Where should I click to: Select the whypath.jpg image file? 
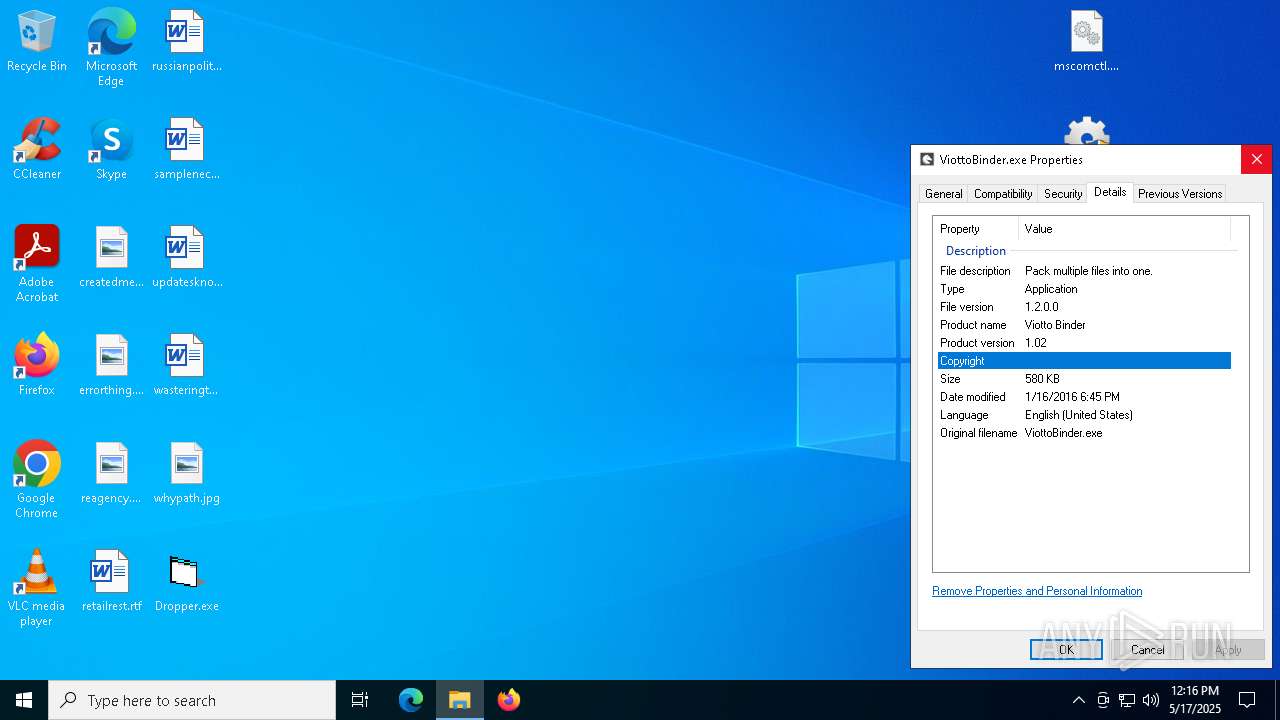186,474
